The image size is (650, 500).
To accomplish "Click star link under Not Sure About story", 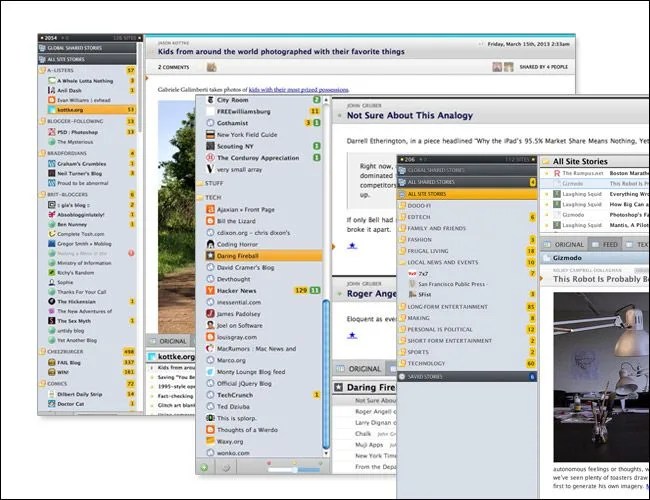I will point(352,245).
